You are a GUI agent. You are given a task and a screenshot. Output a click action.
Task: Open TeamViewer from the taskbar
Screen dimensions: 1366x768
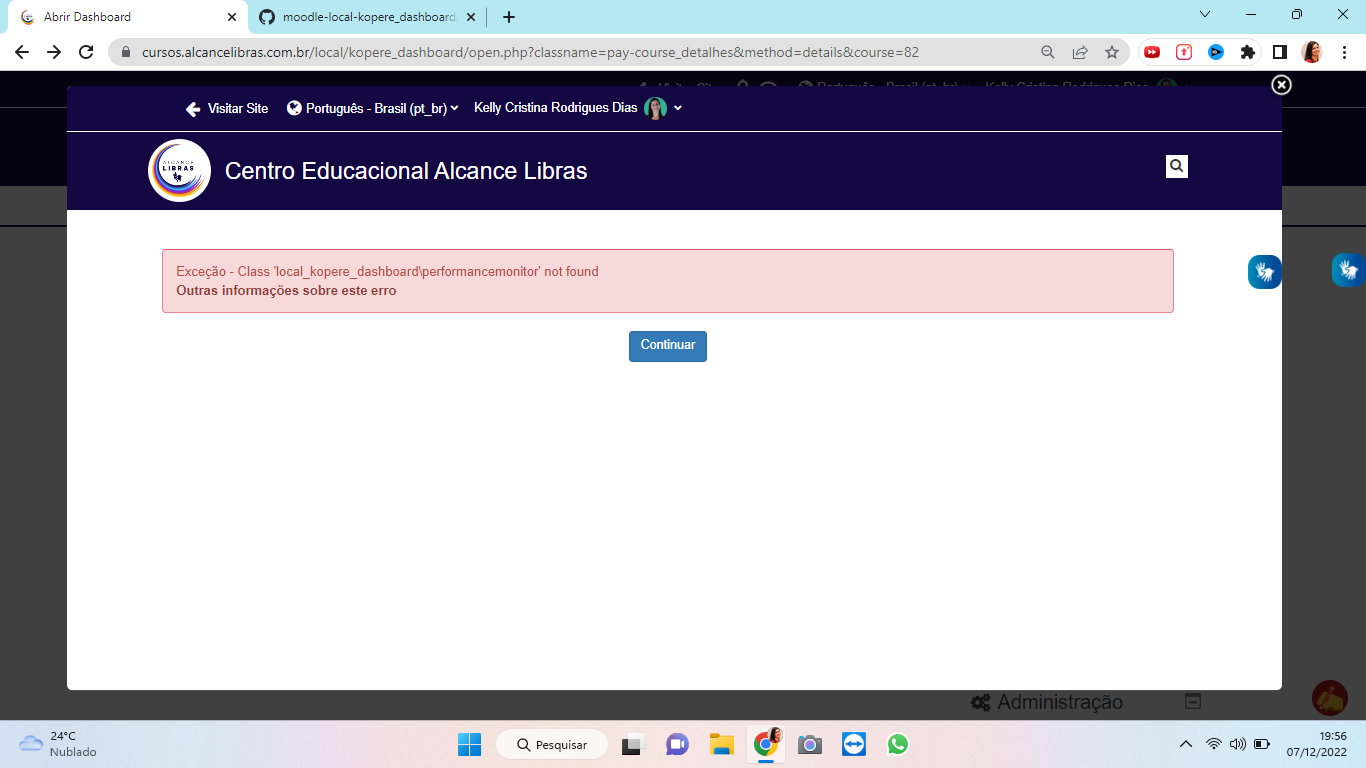(853, 744)
